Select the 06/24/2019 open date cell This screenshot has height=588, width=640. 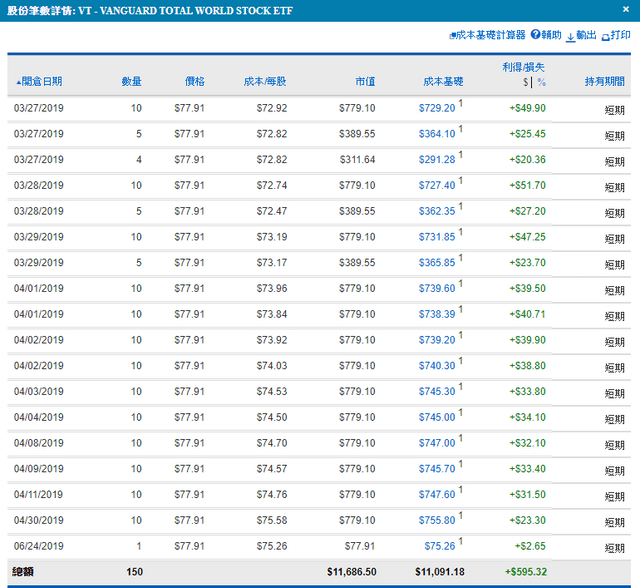(x=39, y=546)
